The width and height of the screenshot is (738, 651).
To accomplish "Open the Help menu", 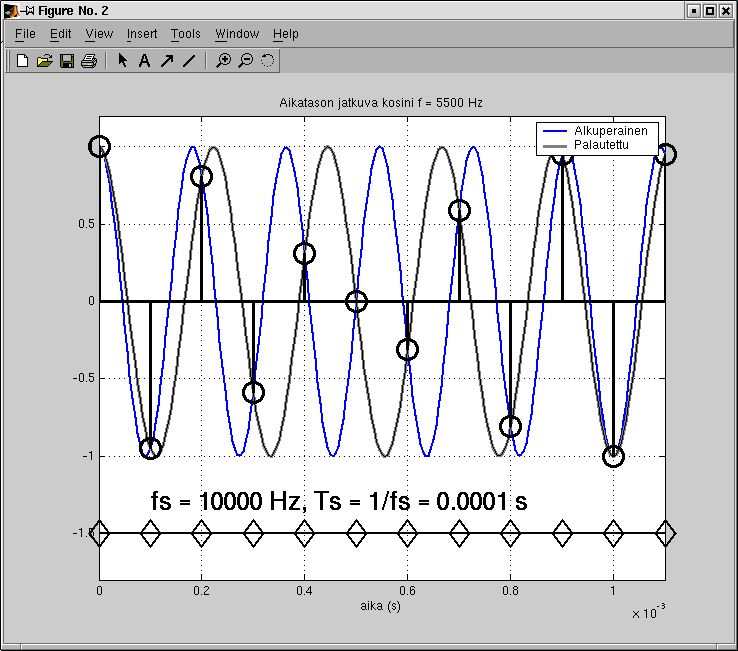I will [286, 34].
